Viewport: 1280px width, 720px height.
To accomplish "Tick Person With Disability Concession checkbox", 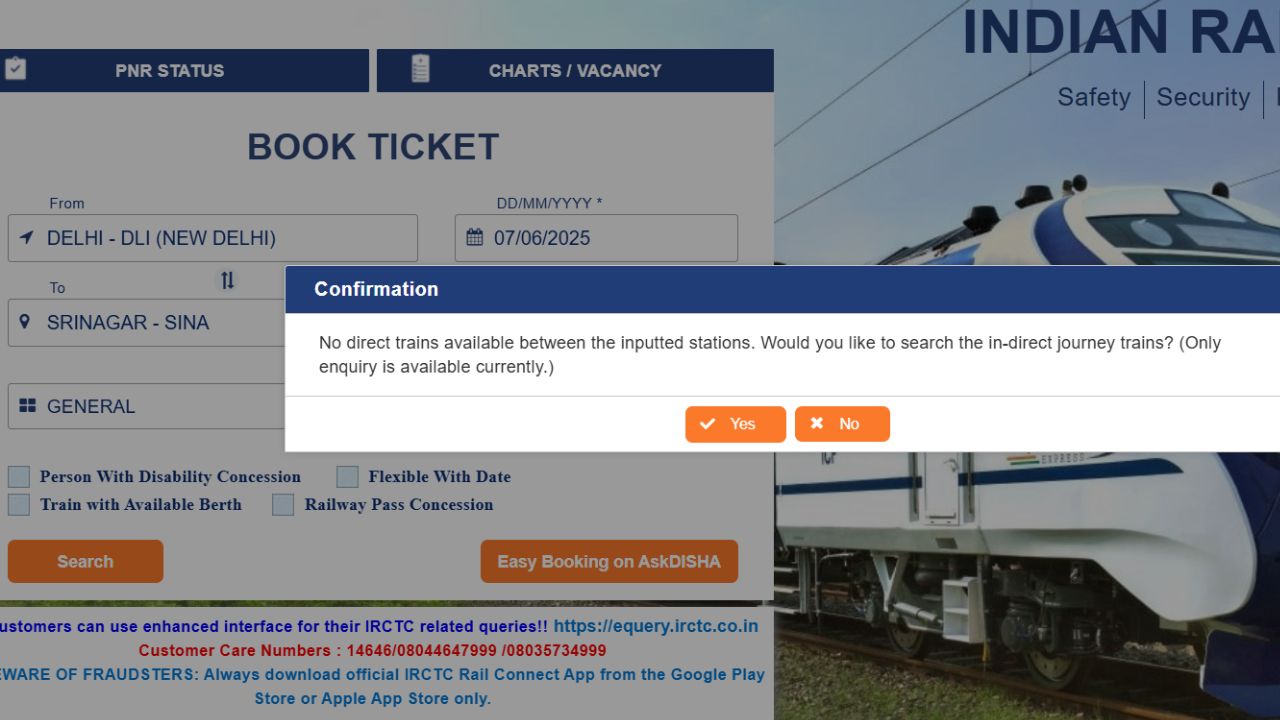I will [19, 476].
